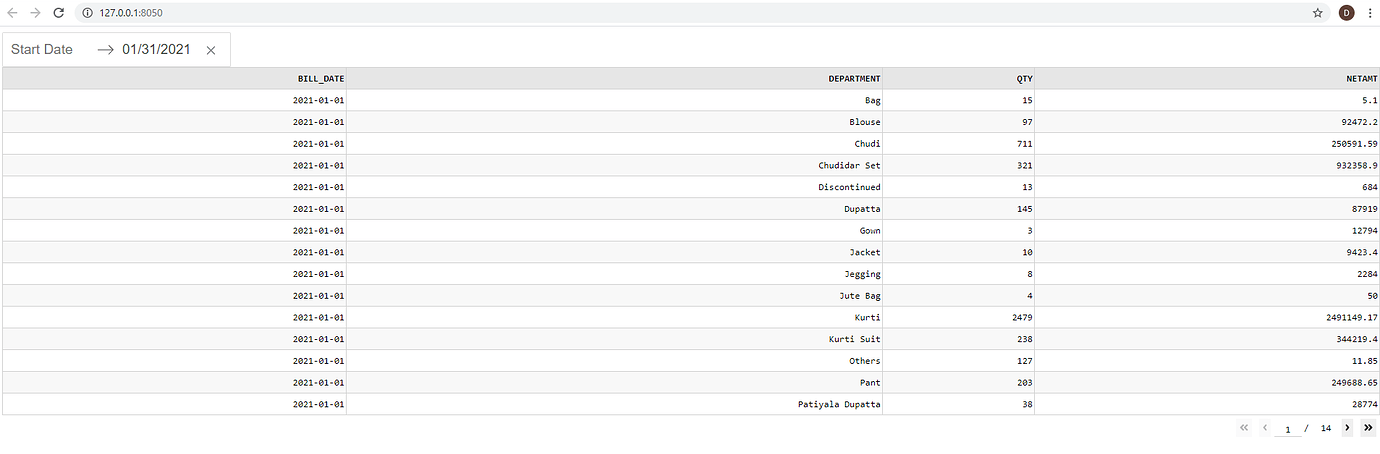Click the BILL_DATE column header
This screenshot has width=1380, height=454.
click(321, 78)
